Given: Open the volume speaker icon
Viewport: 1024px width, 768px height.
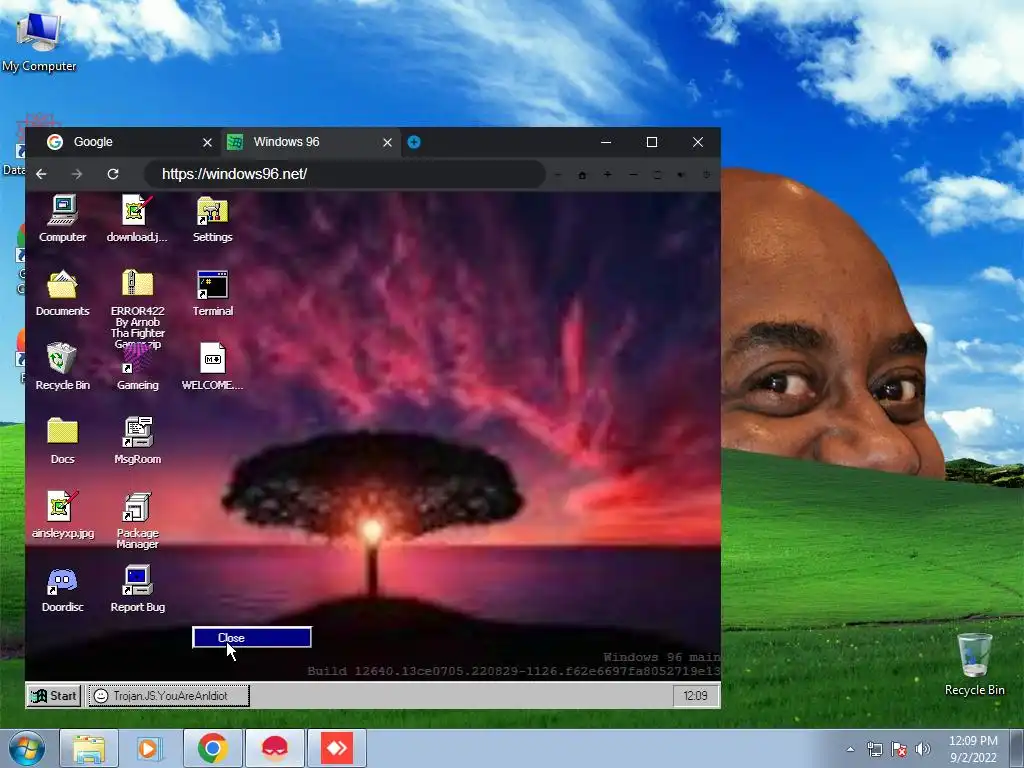Looking at the screenshot, I should pos(923,749).
